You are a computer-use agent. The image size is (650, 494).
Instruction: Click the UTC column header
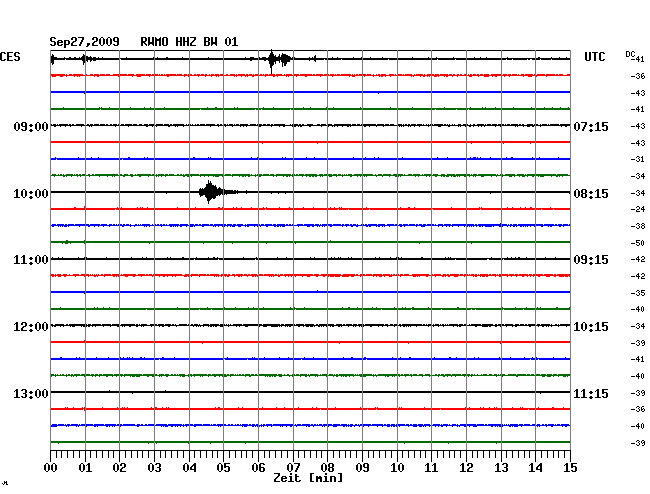pyautogui.click(x=594, y=57)
